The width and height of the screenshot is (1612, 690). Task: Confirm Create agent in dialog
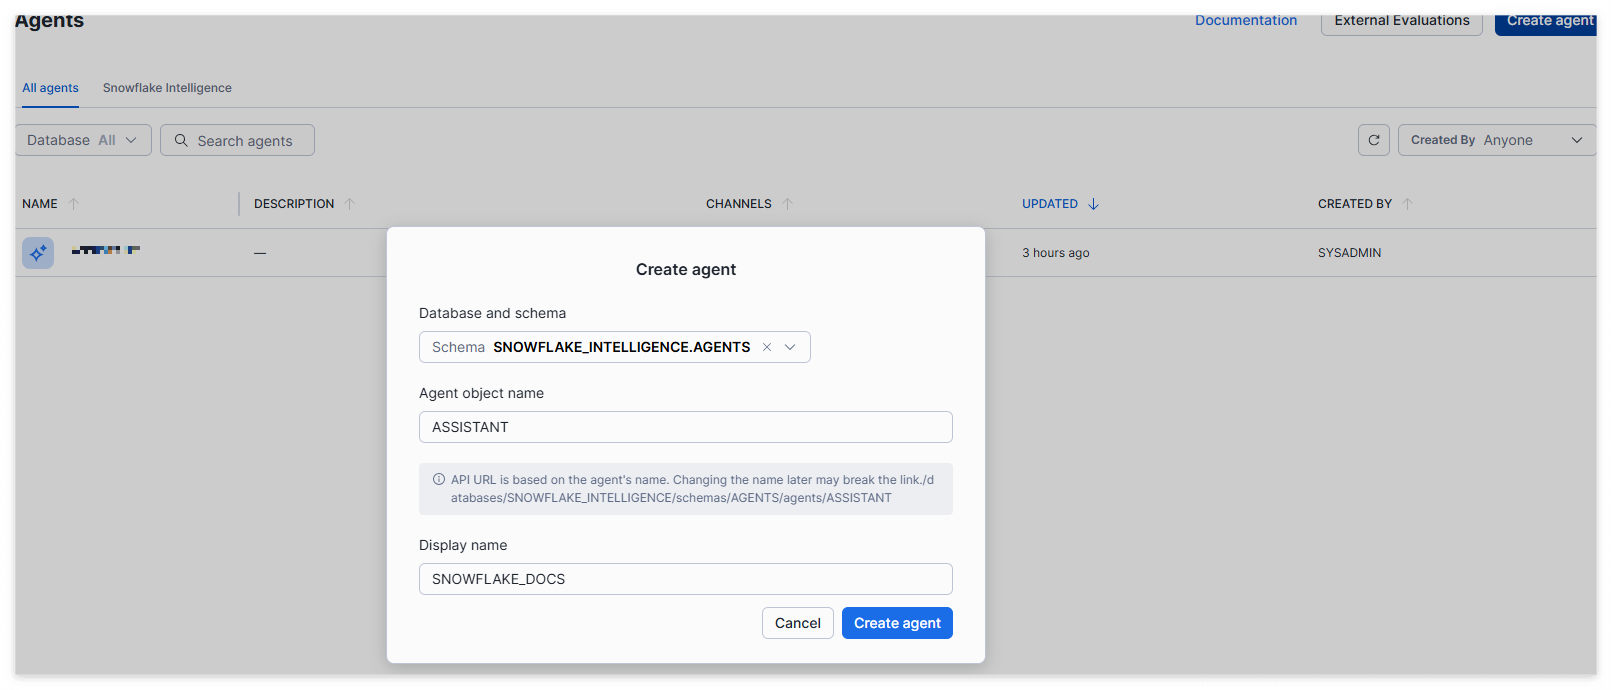(897, 623)
